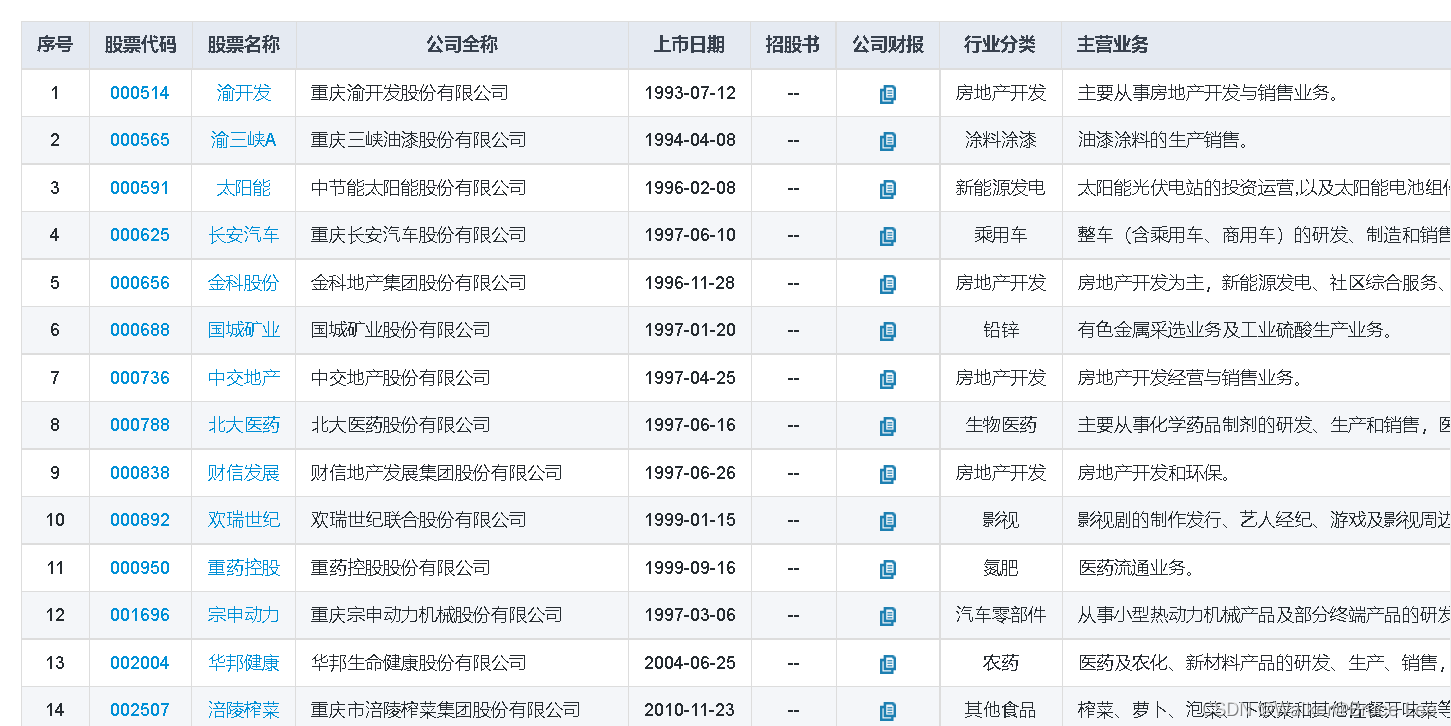Open stock code link 000591
The height and width of the screenshot is (726, 1451).
pyautogui.click(x=140, y=188)
